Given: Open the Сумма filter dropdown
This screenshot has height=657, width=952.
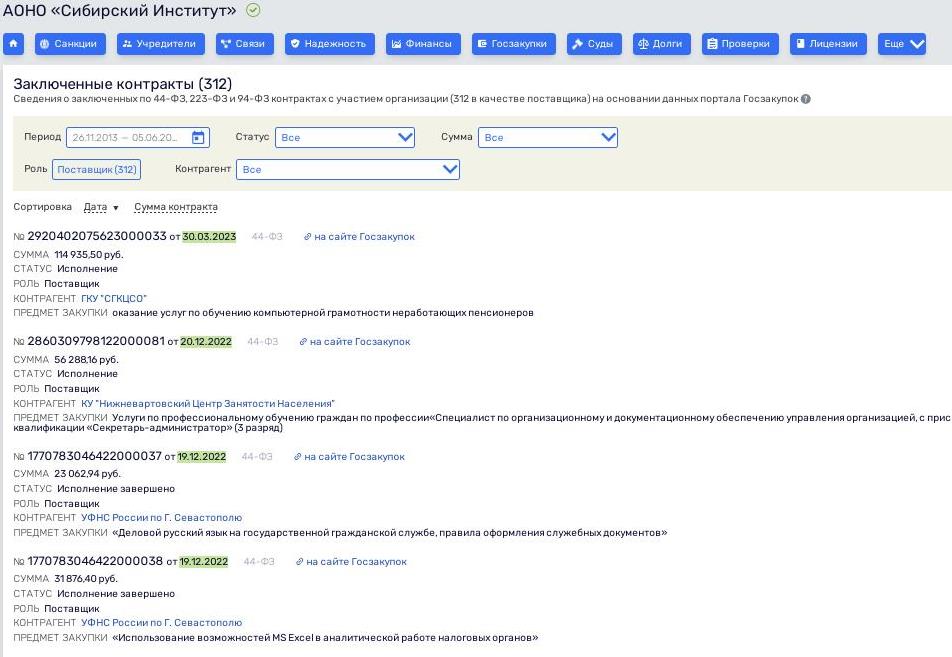Looking at the screenshot, I should [547, 138].
